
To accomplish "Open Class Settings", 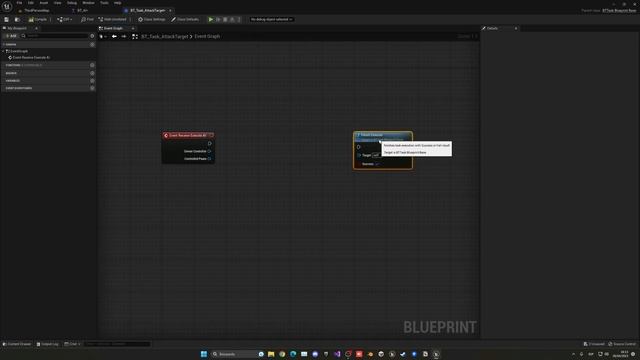I will pos(152,19).
